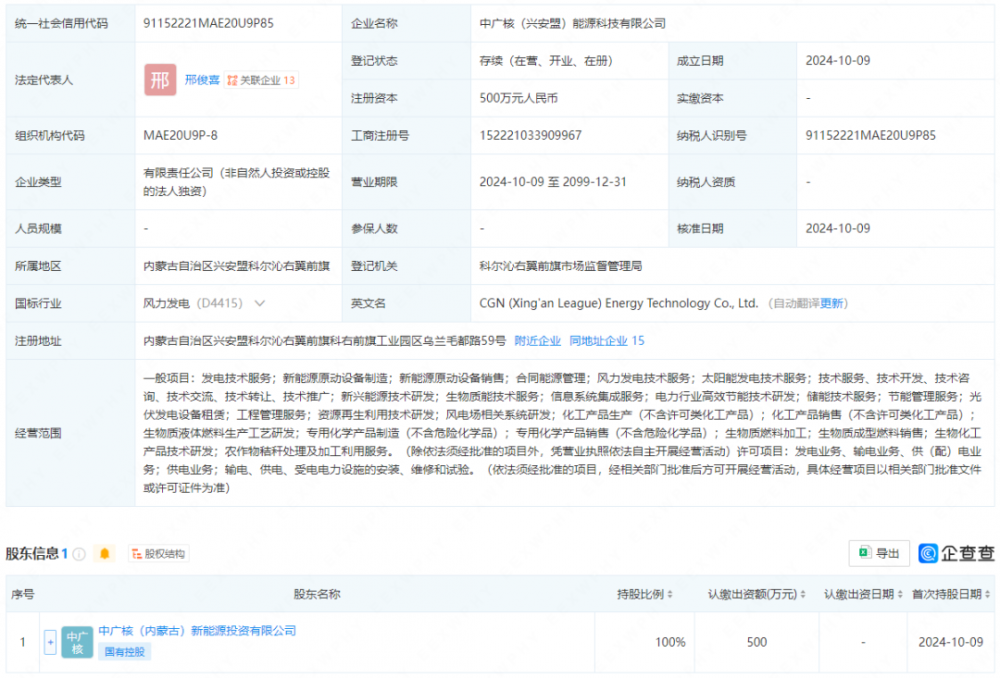Click the 股东信息 section heading
1000x678 pixels.
coord(32,554)
